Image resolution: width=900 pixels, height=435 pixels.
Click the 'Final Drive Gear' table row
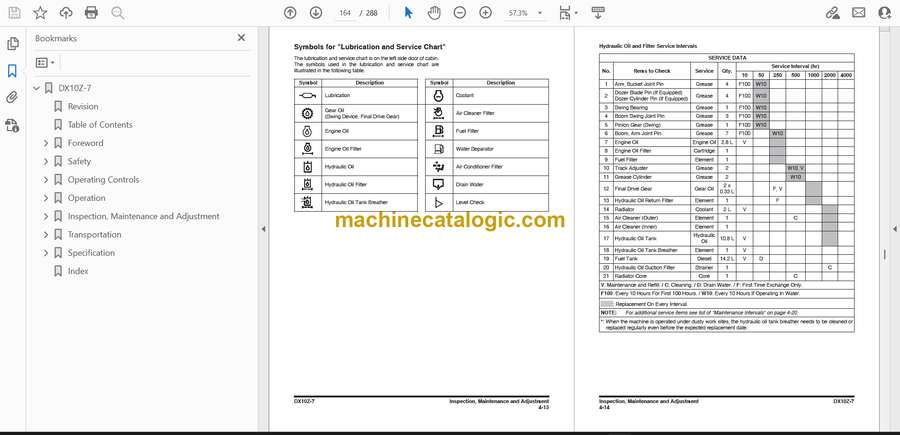[727, 188]
